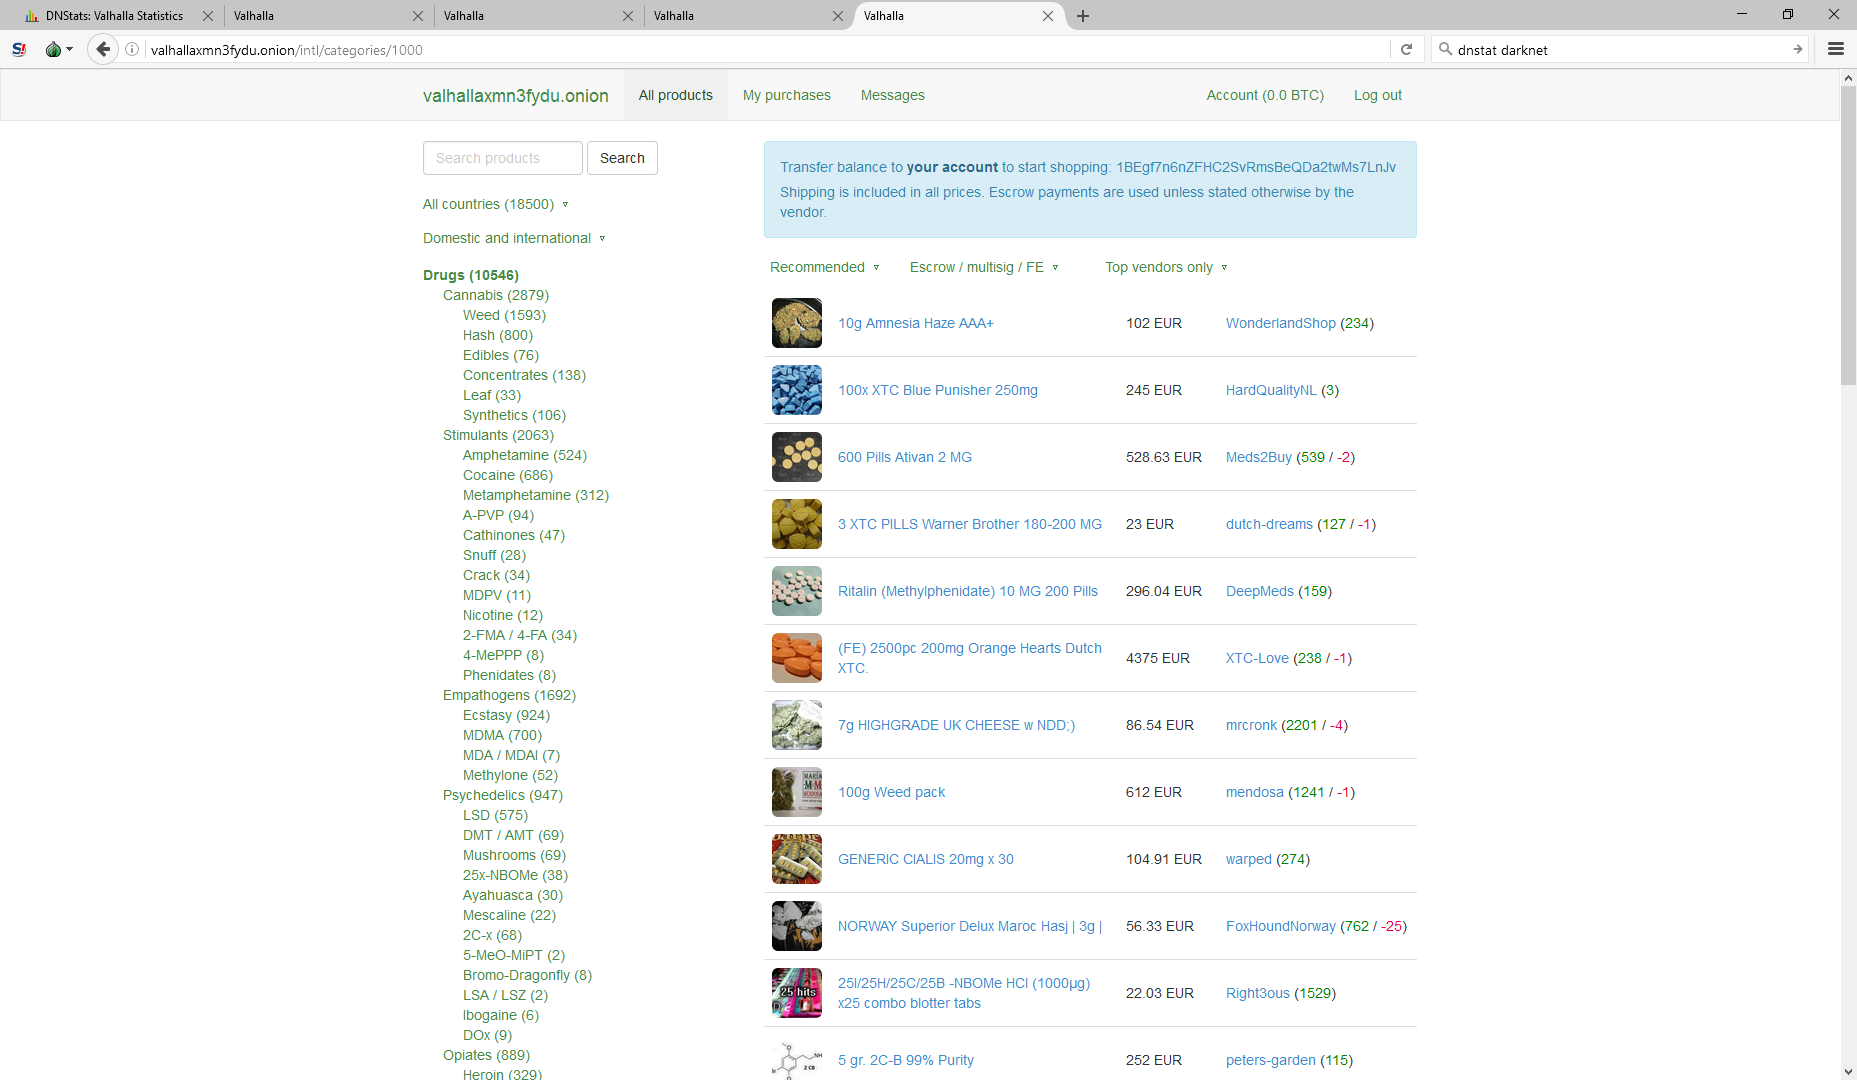Click the browser URL address field
The width and height of the screenshot is (1857, 1080).
[x=765, y=49]
